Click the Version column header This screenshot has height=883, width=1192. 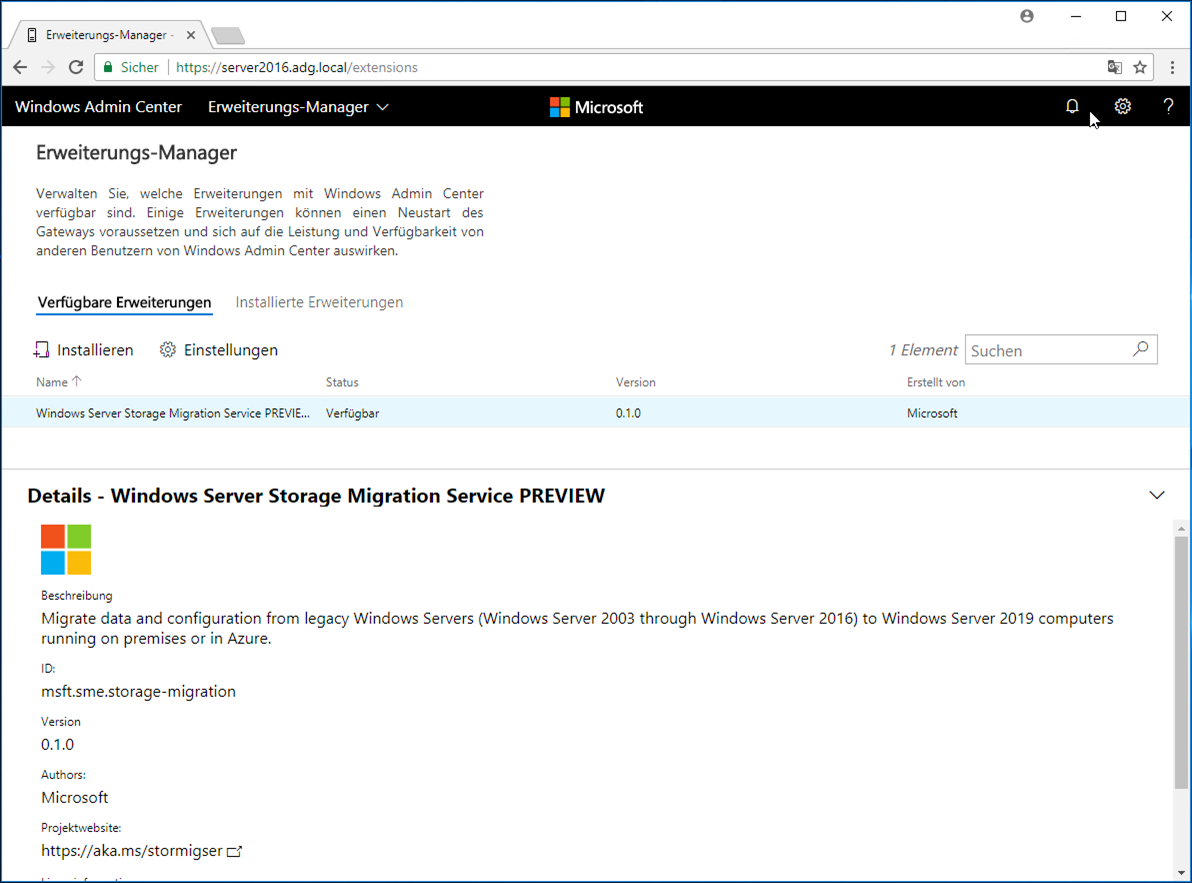(x=636, y=382)
